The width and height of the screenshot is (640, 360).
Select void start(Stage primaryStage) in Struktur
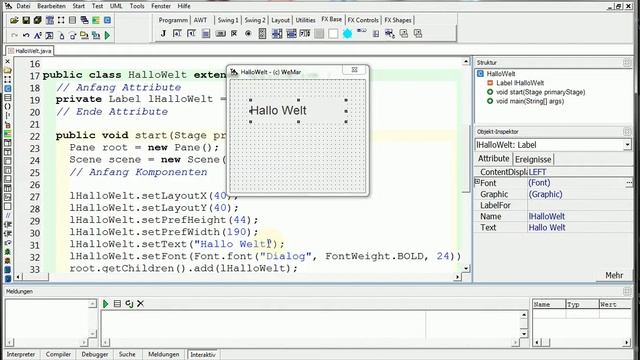click(540, 92)
